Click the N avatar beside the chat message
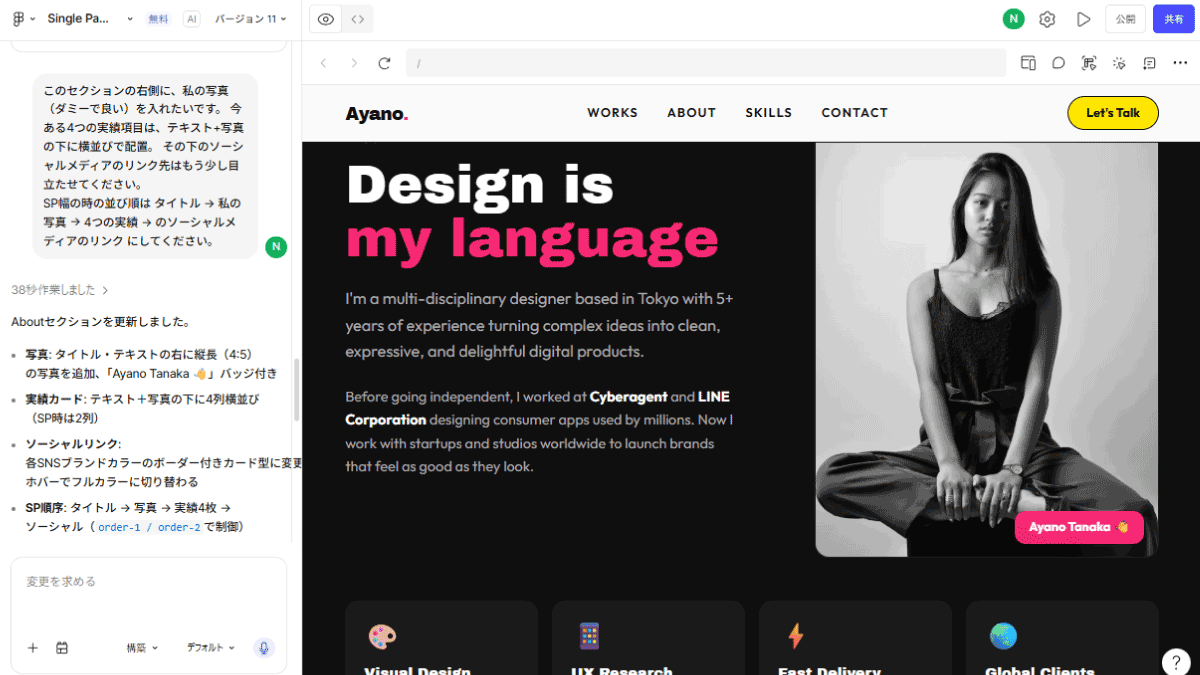Screen dimensions: 1200x675 [276, 247]
